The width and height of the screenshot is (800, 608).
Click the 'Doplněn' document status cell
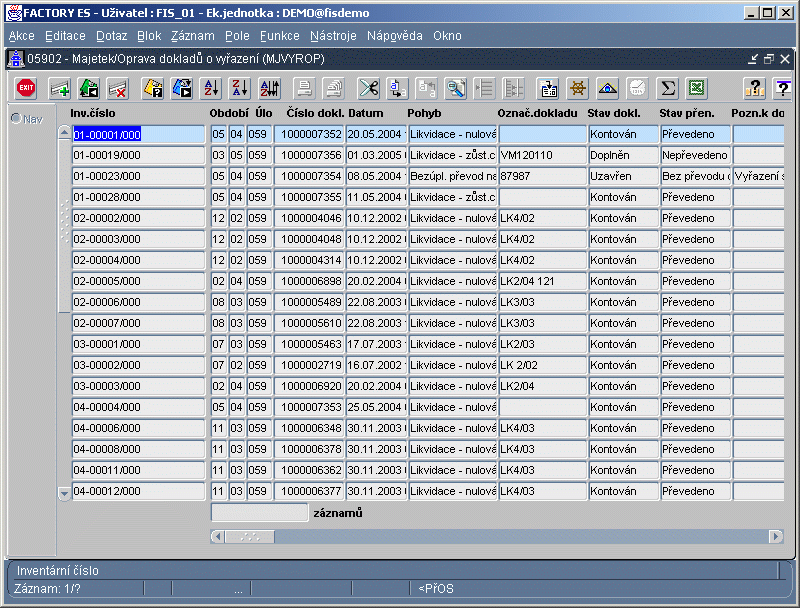(x=623, y=155)
